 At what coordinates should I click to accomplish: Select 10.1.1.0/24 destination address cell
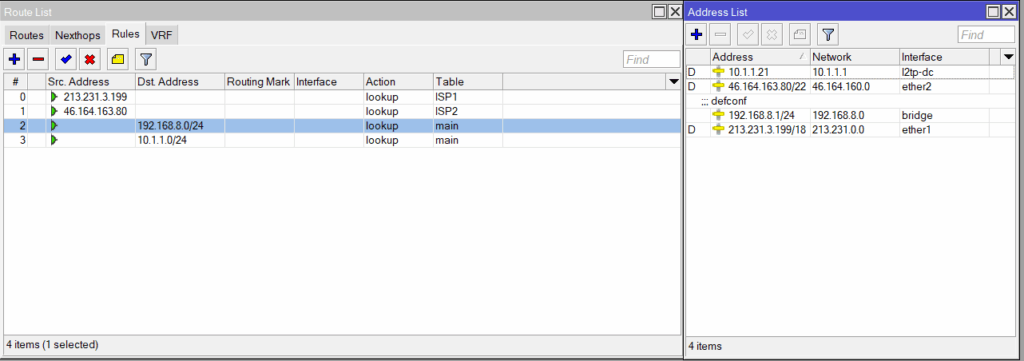pyautogui.click(x=180, y=140)
